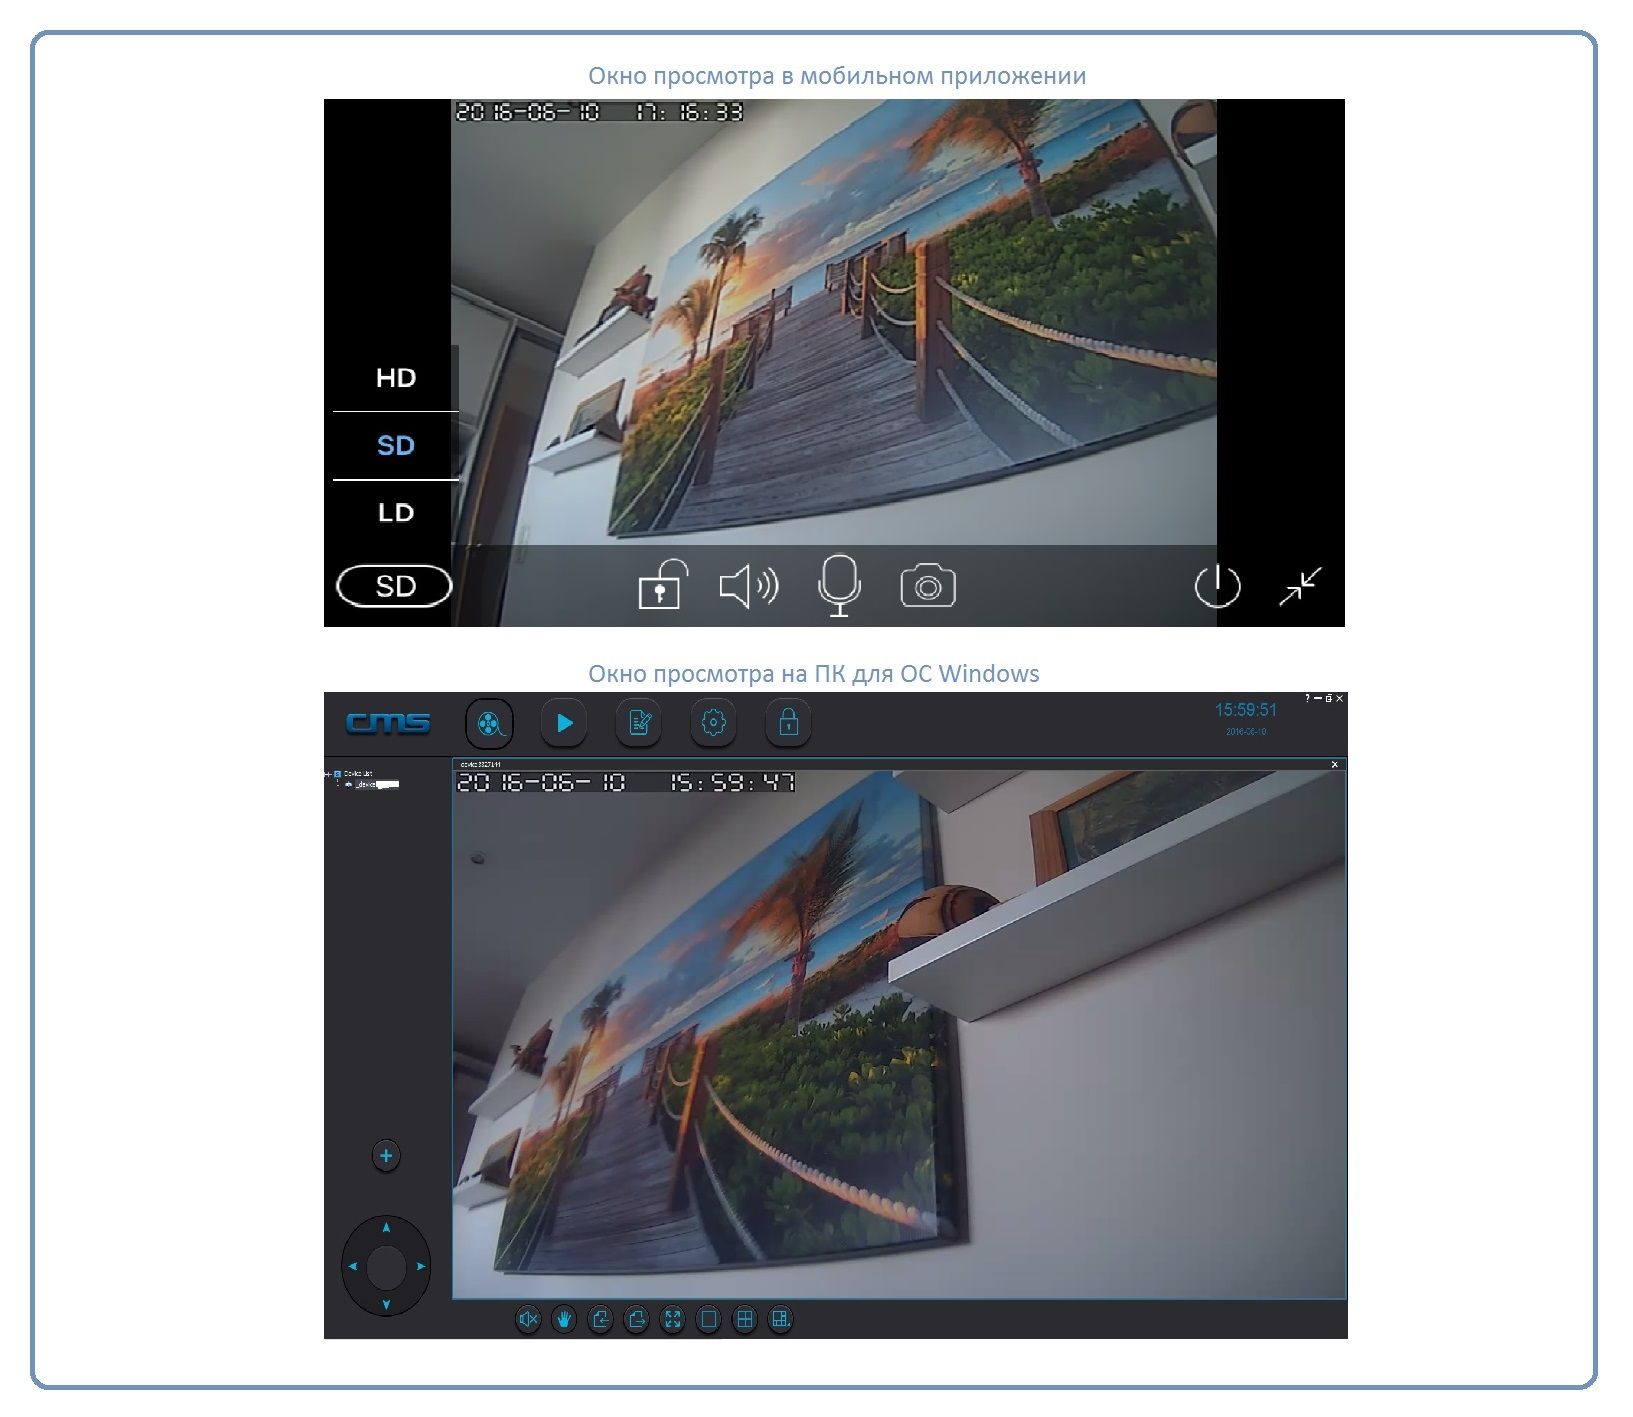Select single-window layout in CMS
This screenshot has height=1417, width=1633.
point(709,1320)
